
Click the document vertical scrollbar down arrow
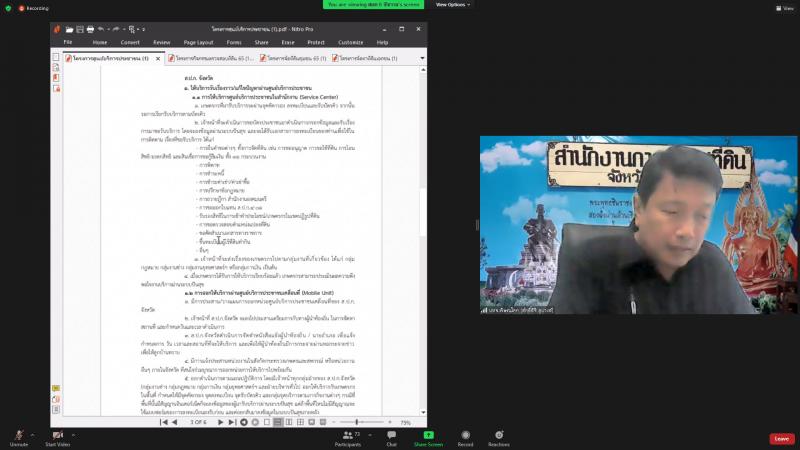[x=422, y=412]
